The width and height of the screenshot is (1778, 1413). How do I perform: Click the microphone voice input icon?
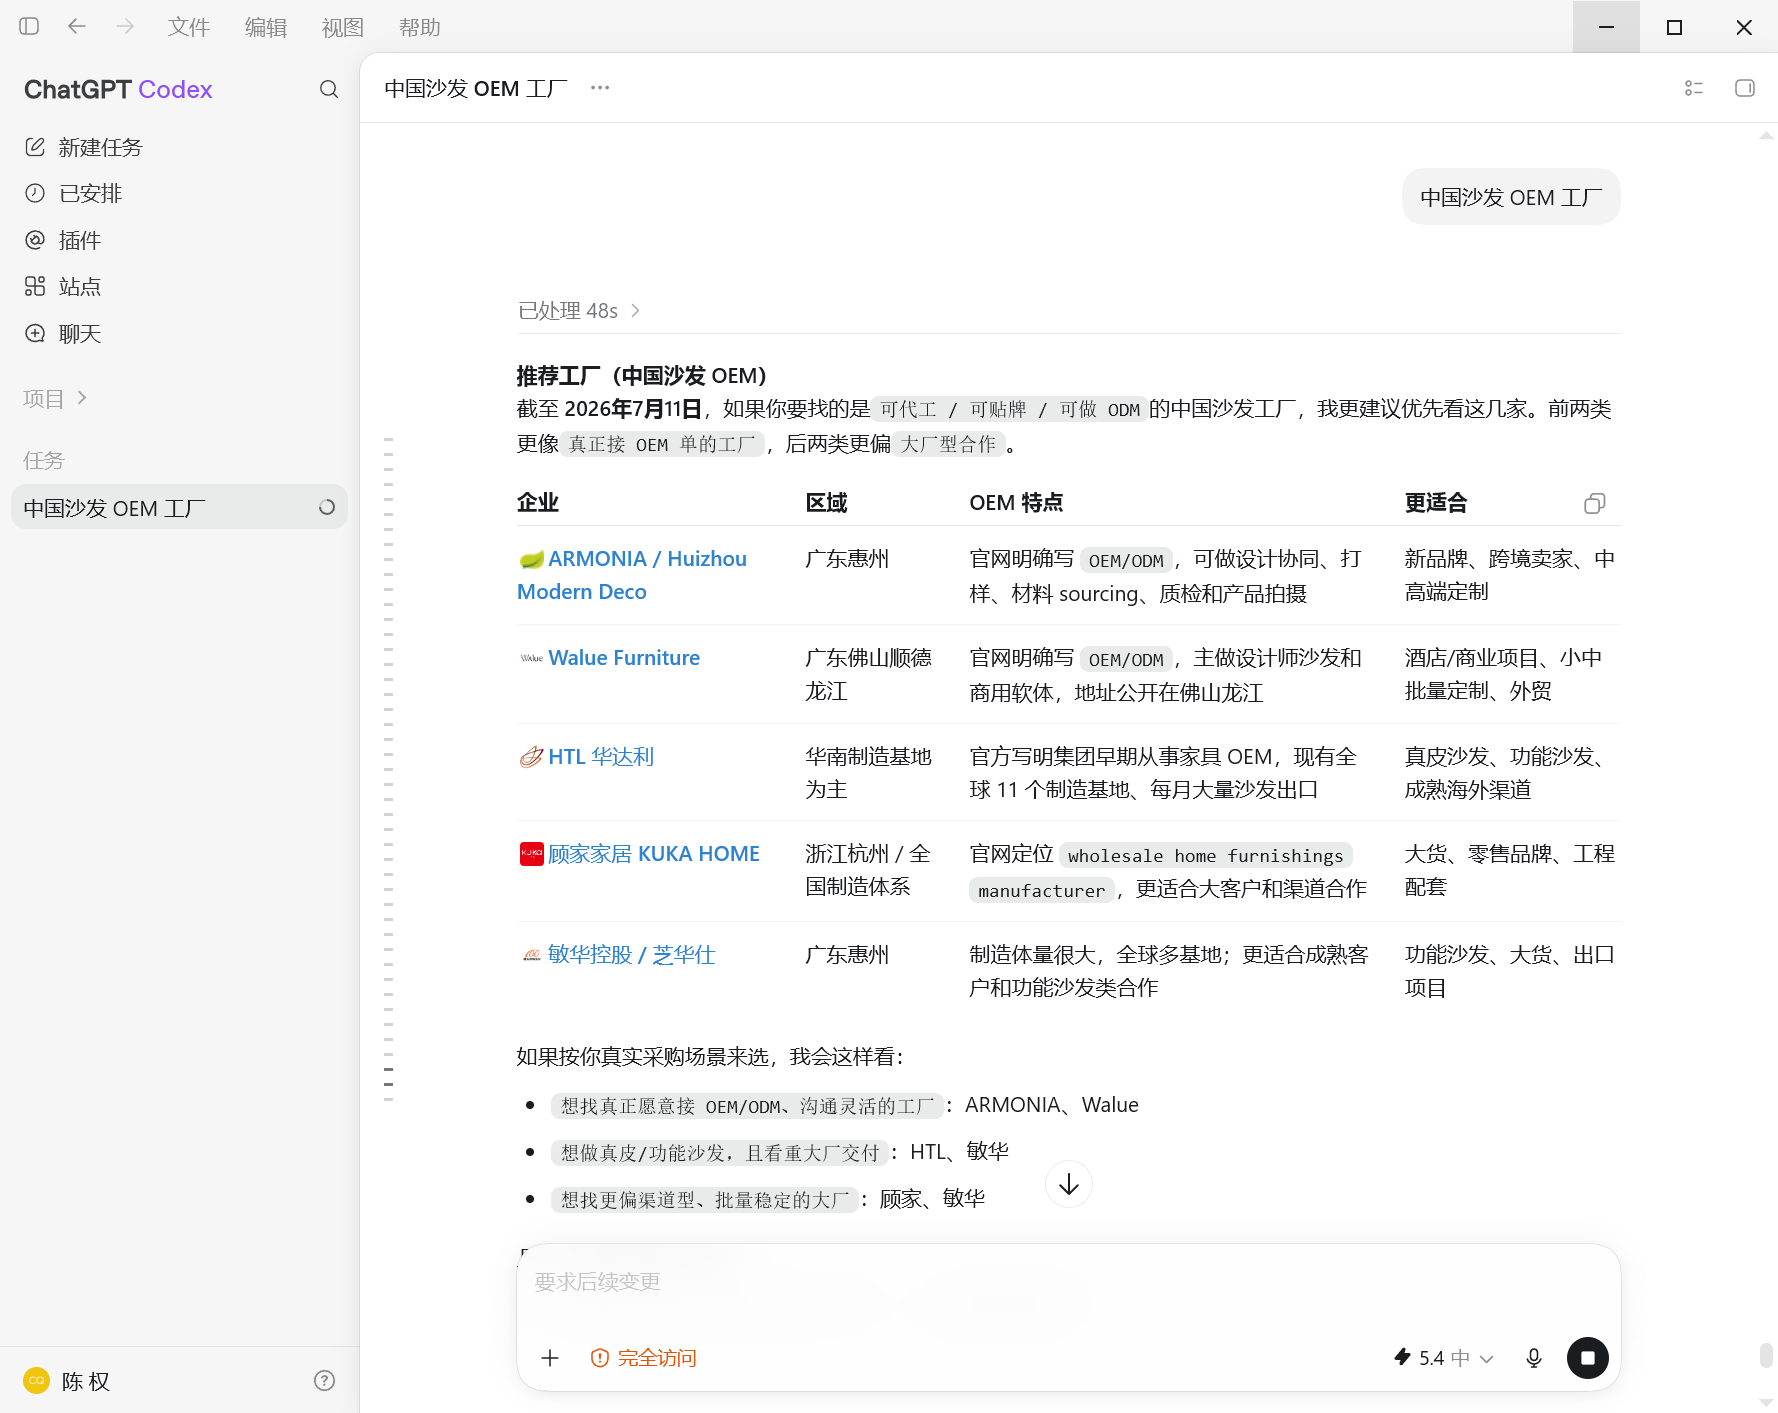[1534, 1358]
